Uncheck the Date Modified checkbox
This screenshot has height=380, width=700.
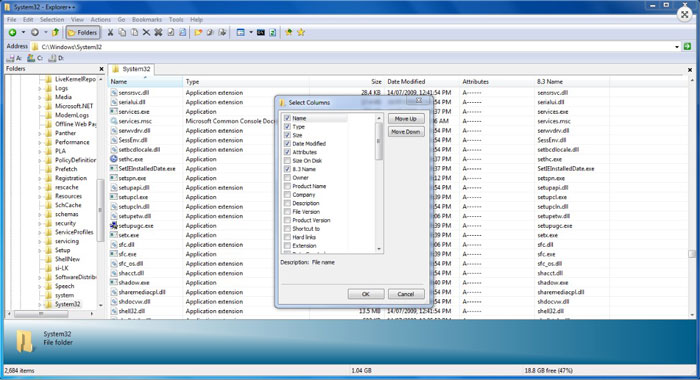(x=287, y=144)
